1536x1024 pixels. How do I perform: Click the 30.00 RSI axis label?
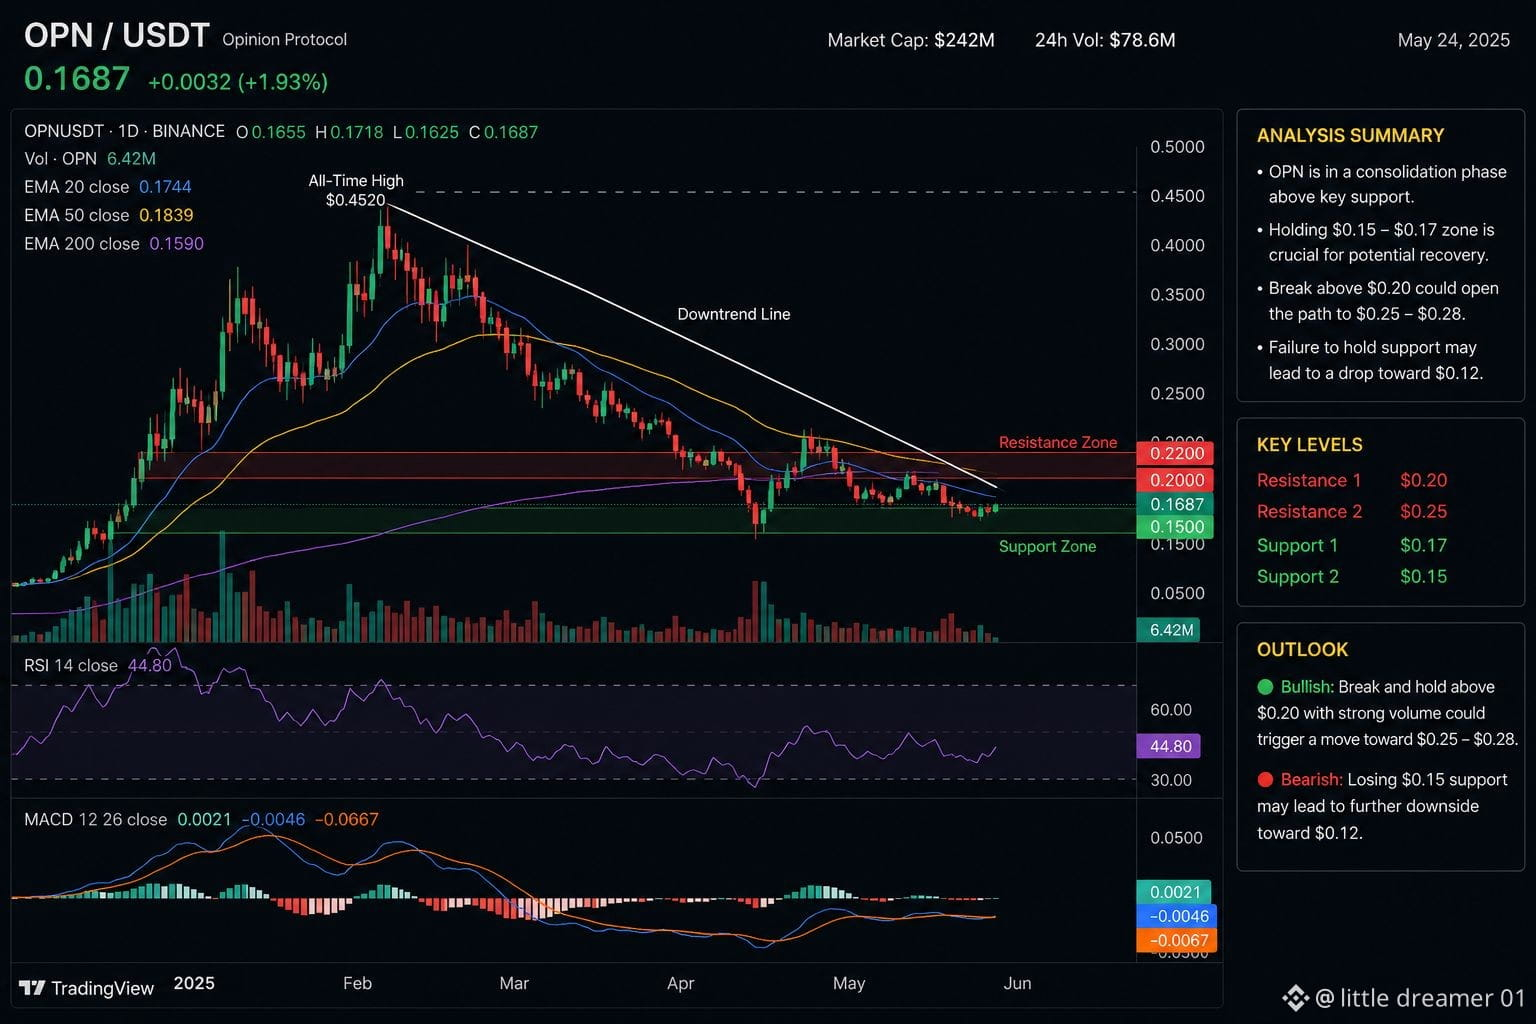pyautogui.click(x=1171, y=780)
